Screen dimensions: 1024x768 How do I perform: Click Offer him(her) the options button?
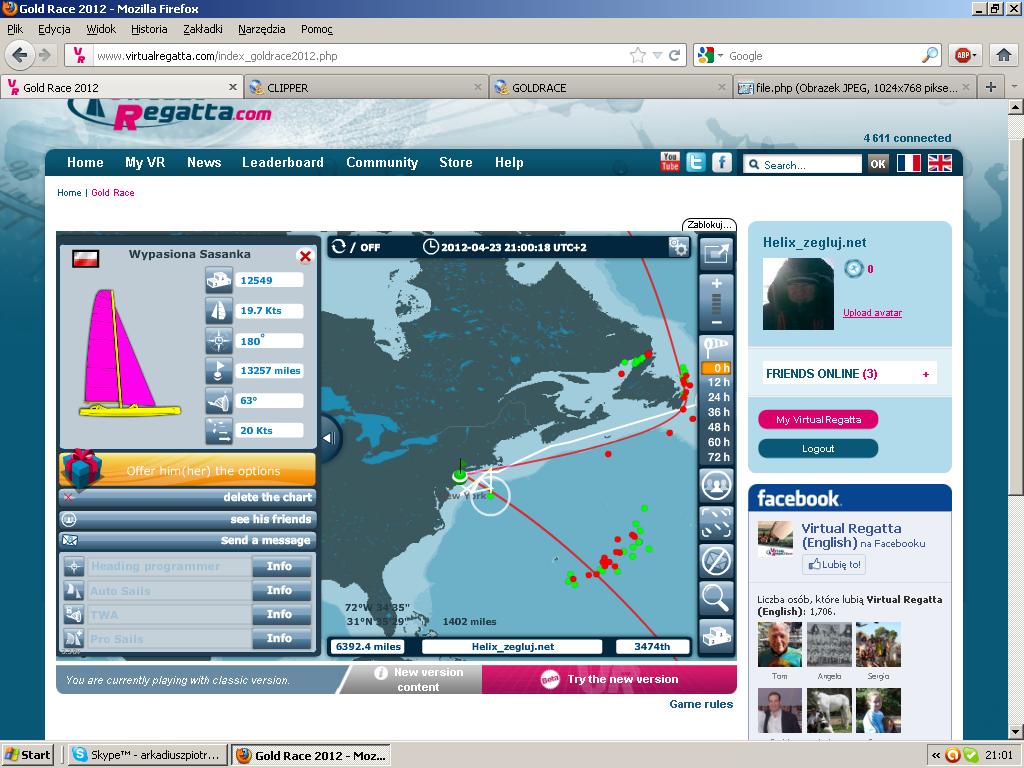tap(203, 471)
